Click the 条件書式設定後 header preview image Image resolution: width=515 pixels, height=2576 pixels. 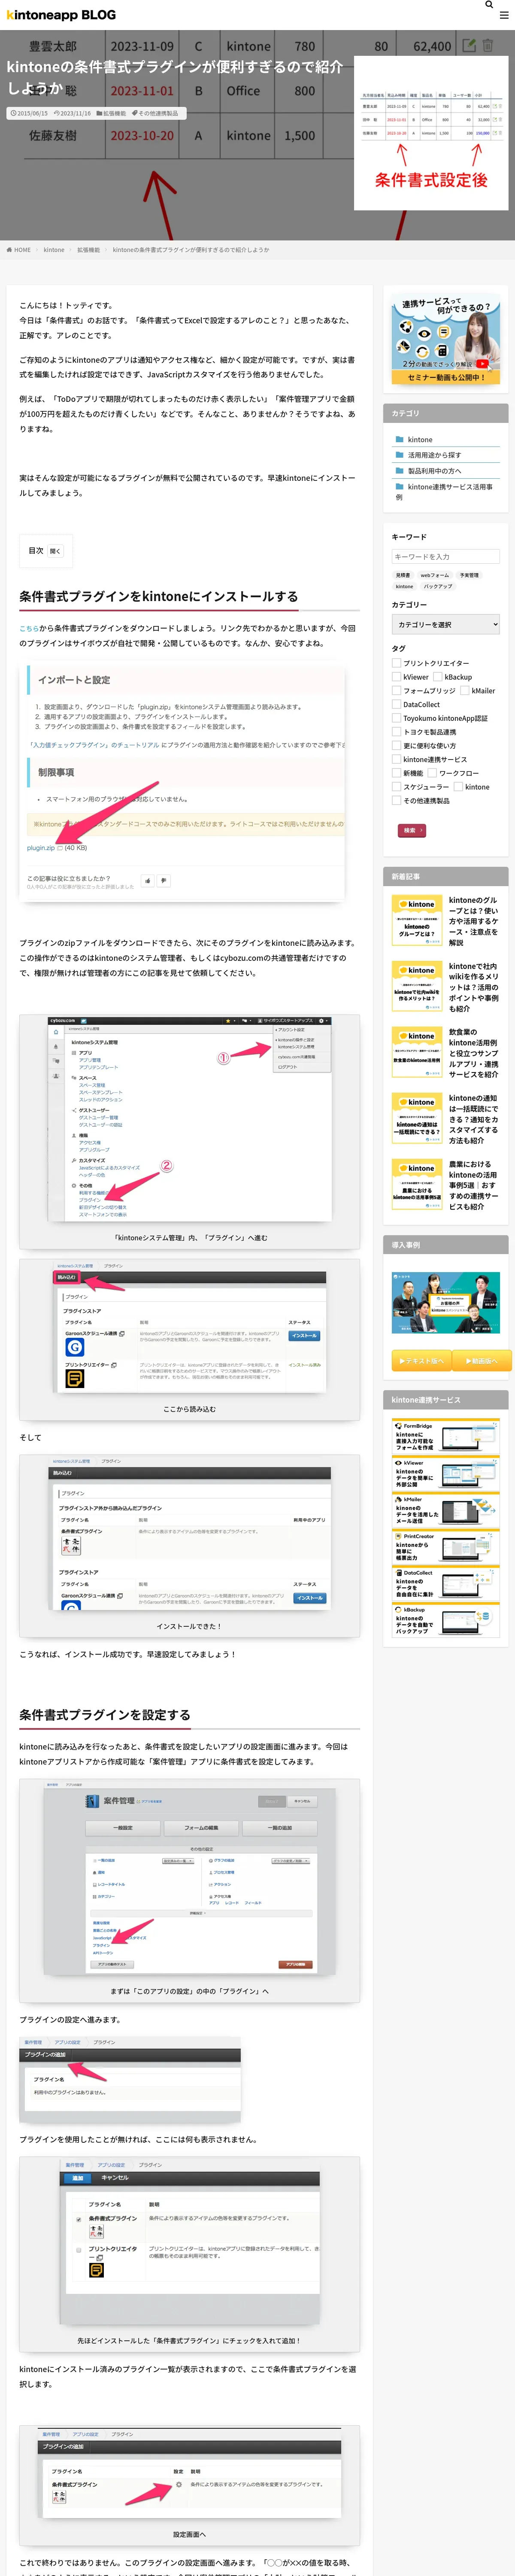tap(431, 134)
